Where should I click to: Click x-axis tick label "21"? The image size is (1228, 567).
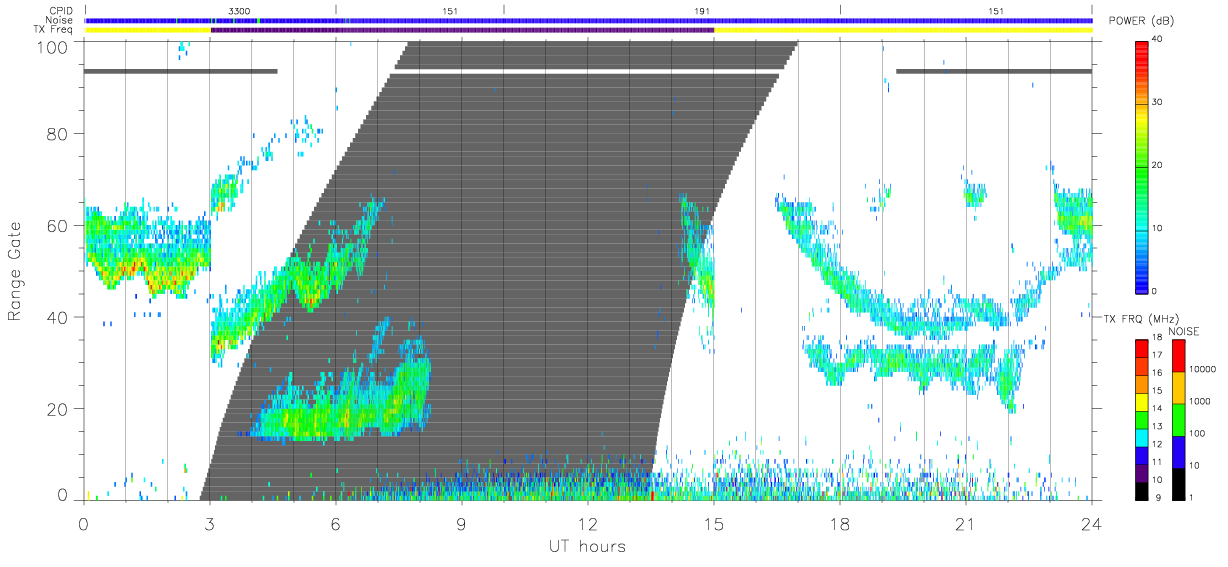point(966,525)
